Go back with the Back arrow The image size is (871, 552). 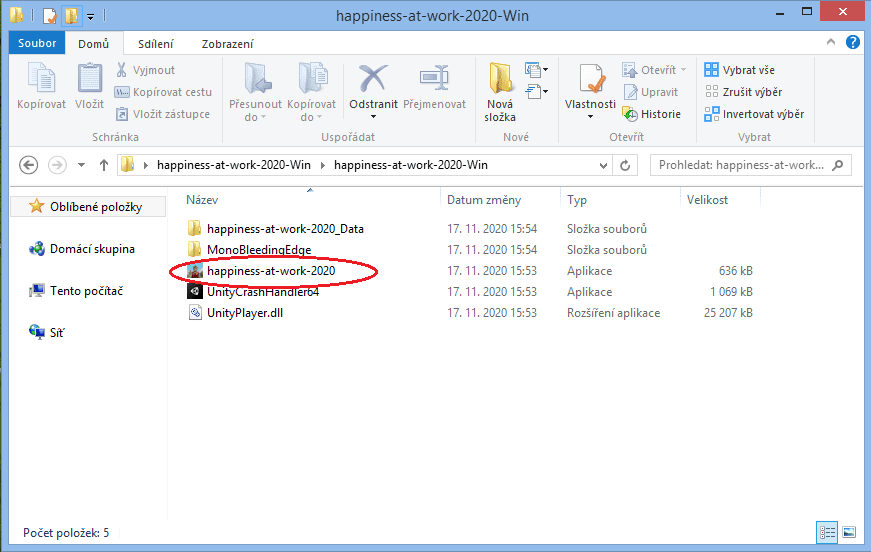point(28,165)
